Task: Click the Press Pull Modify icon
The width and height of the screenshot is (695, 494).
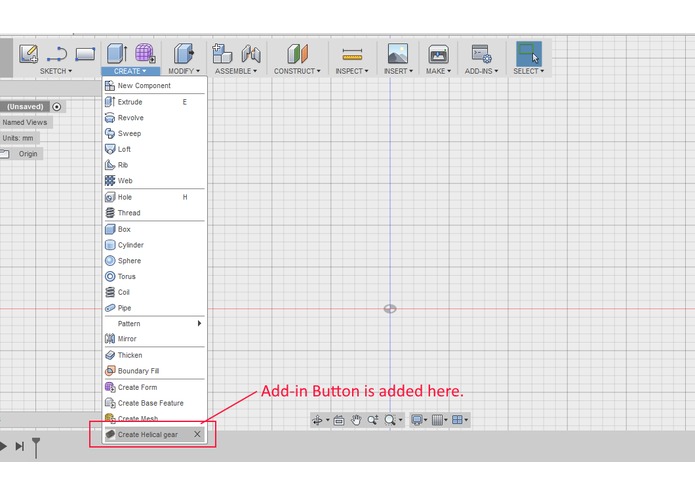Action: click(184, 54)
